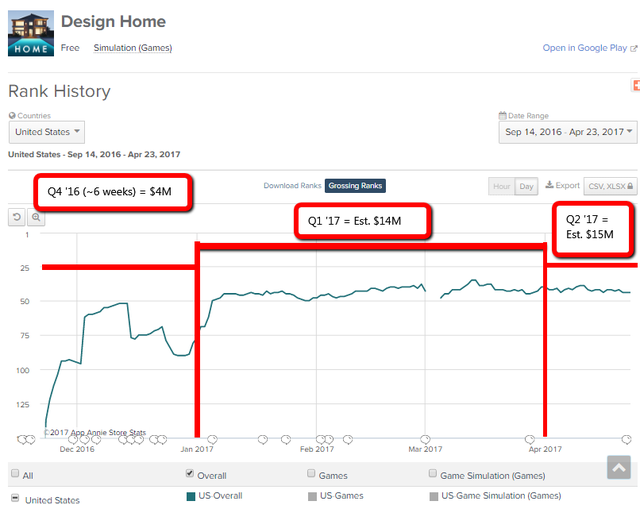
Task: Switch chart granularity to Hour
Action: point(502,186)
